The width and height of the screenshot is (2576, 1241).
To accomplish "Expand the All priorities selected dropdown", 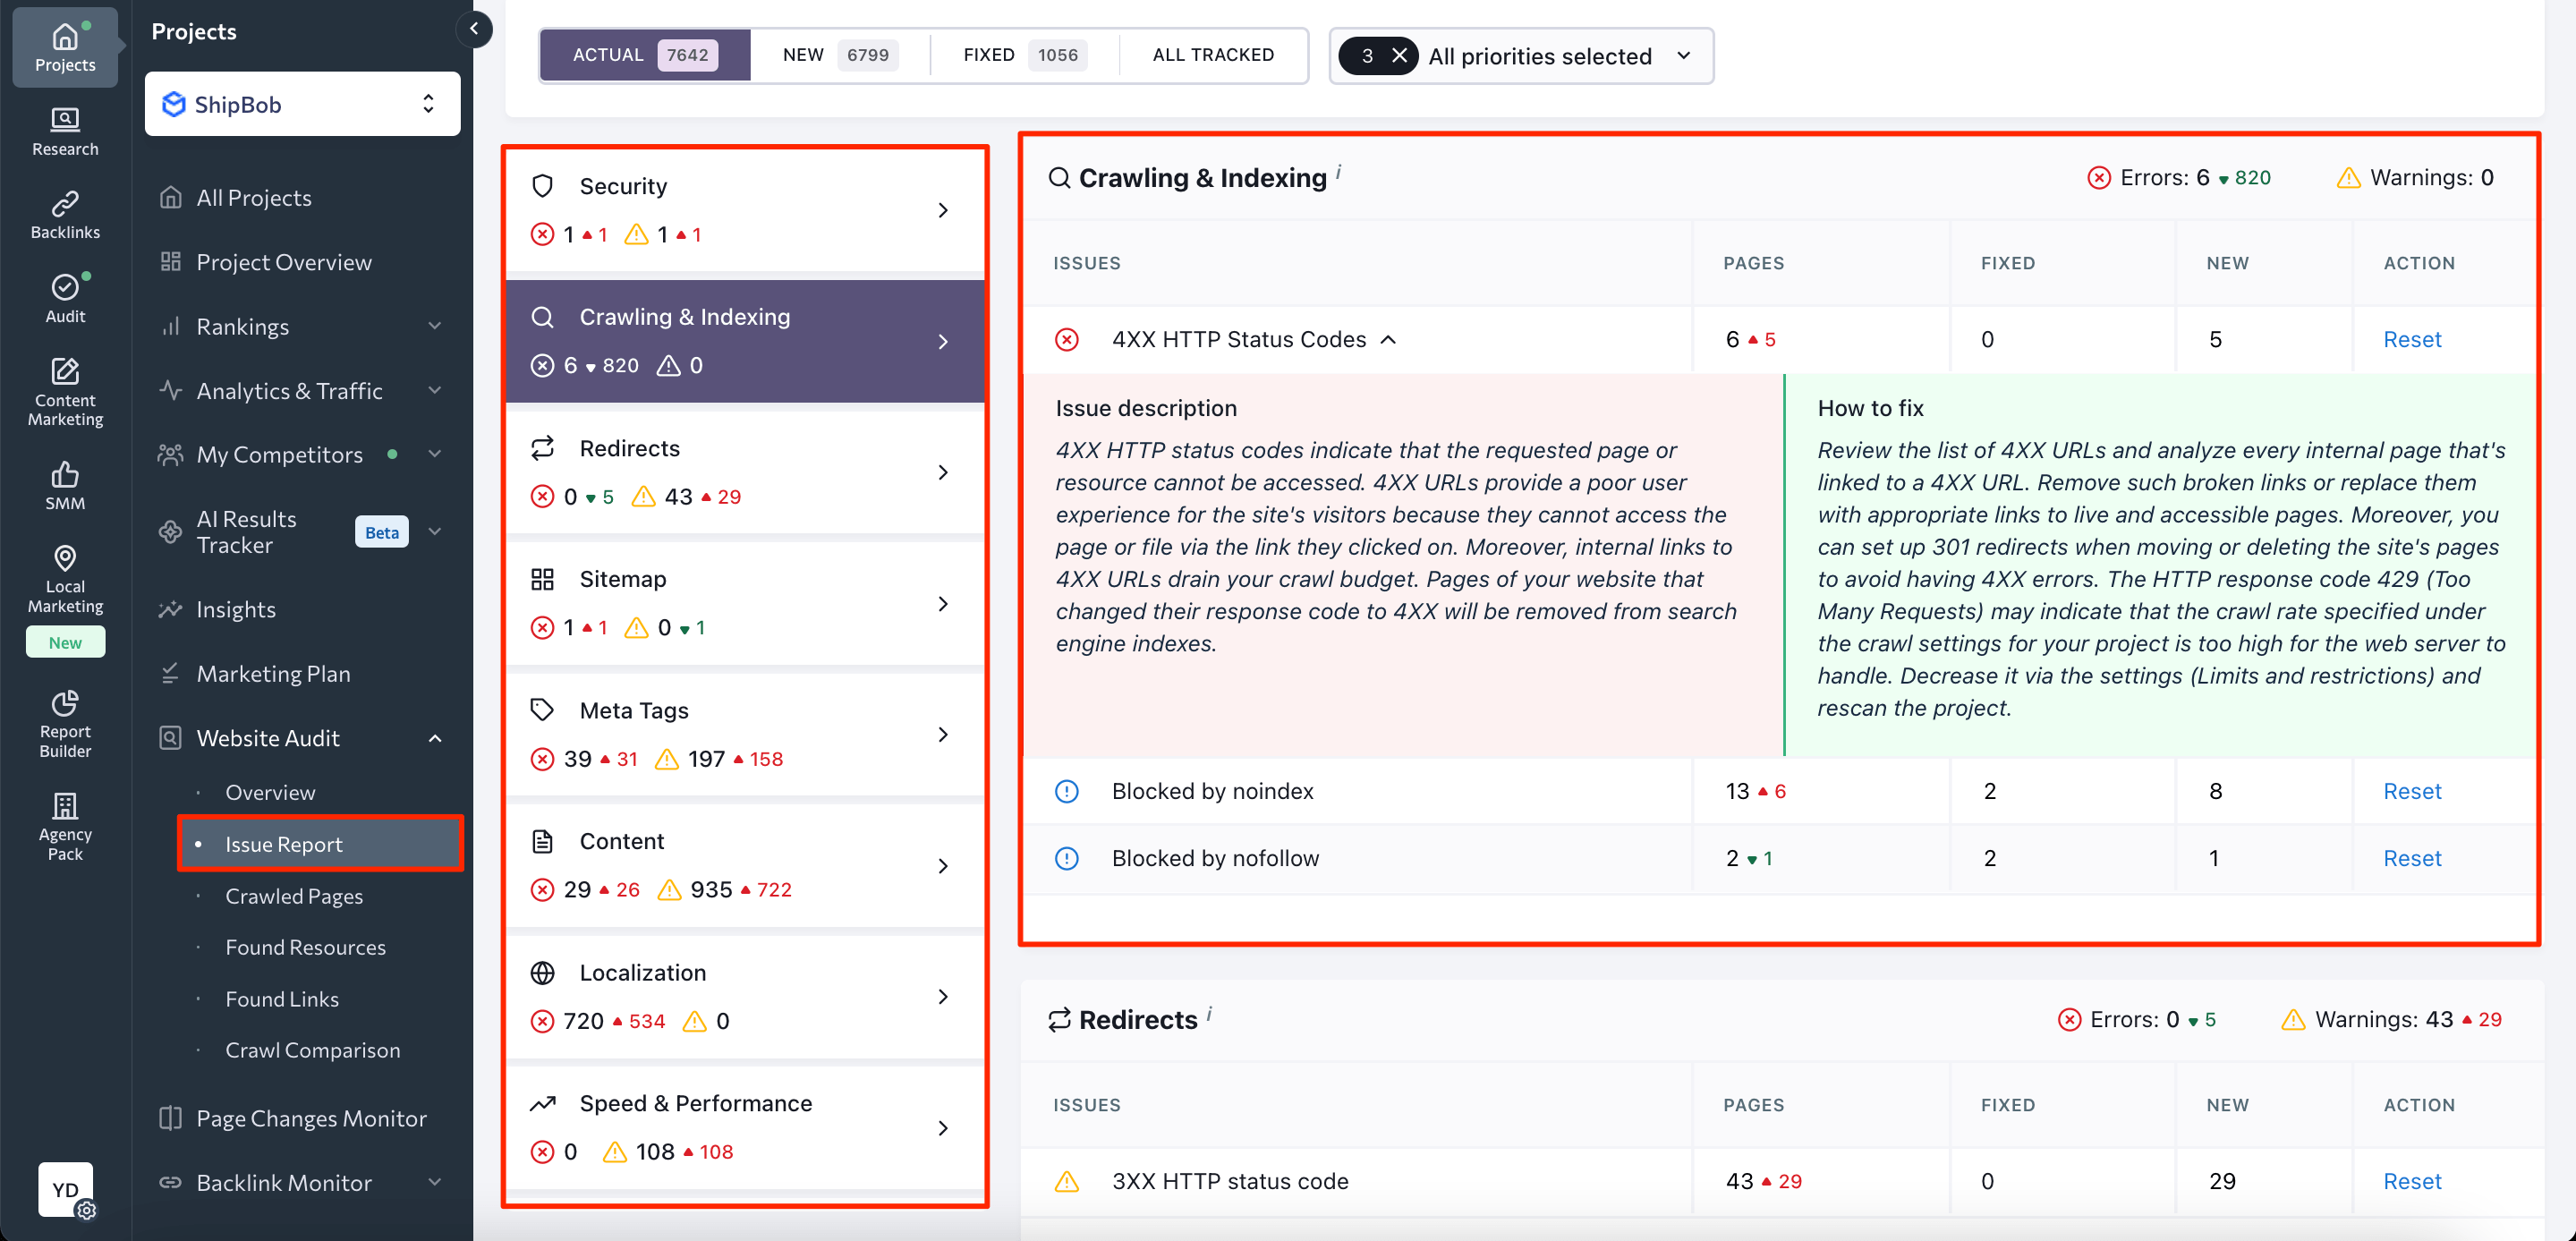I will coord(1686,55).
